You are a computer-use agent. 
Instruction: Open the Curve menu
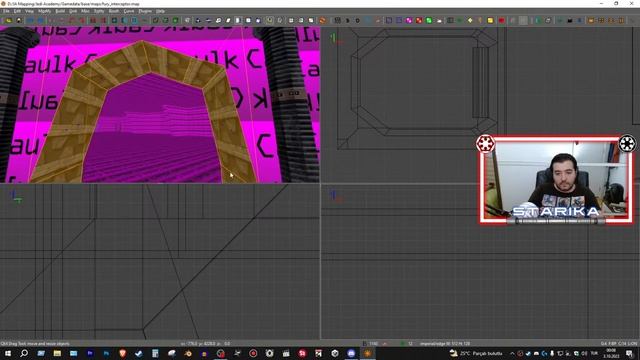click(x=129, y=11)
